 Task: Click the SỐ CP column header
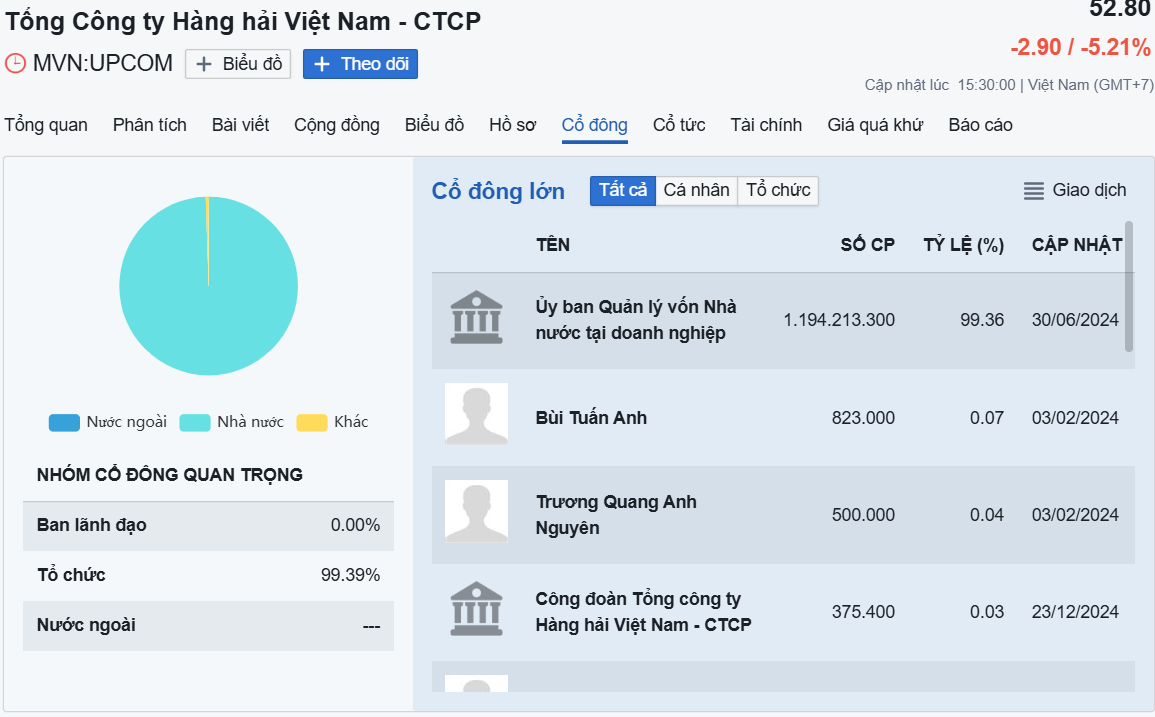pyautogui.click(x=868, y=245)
